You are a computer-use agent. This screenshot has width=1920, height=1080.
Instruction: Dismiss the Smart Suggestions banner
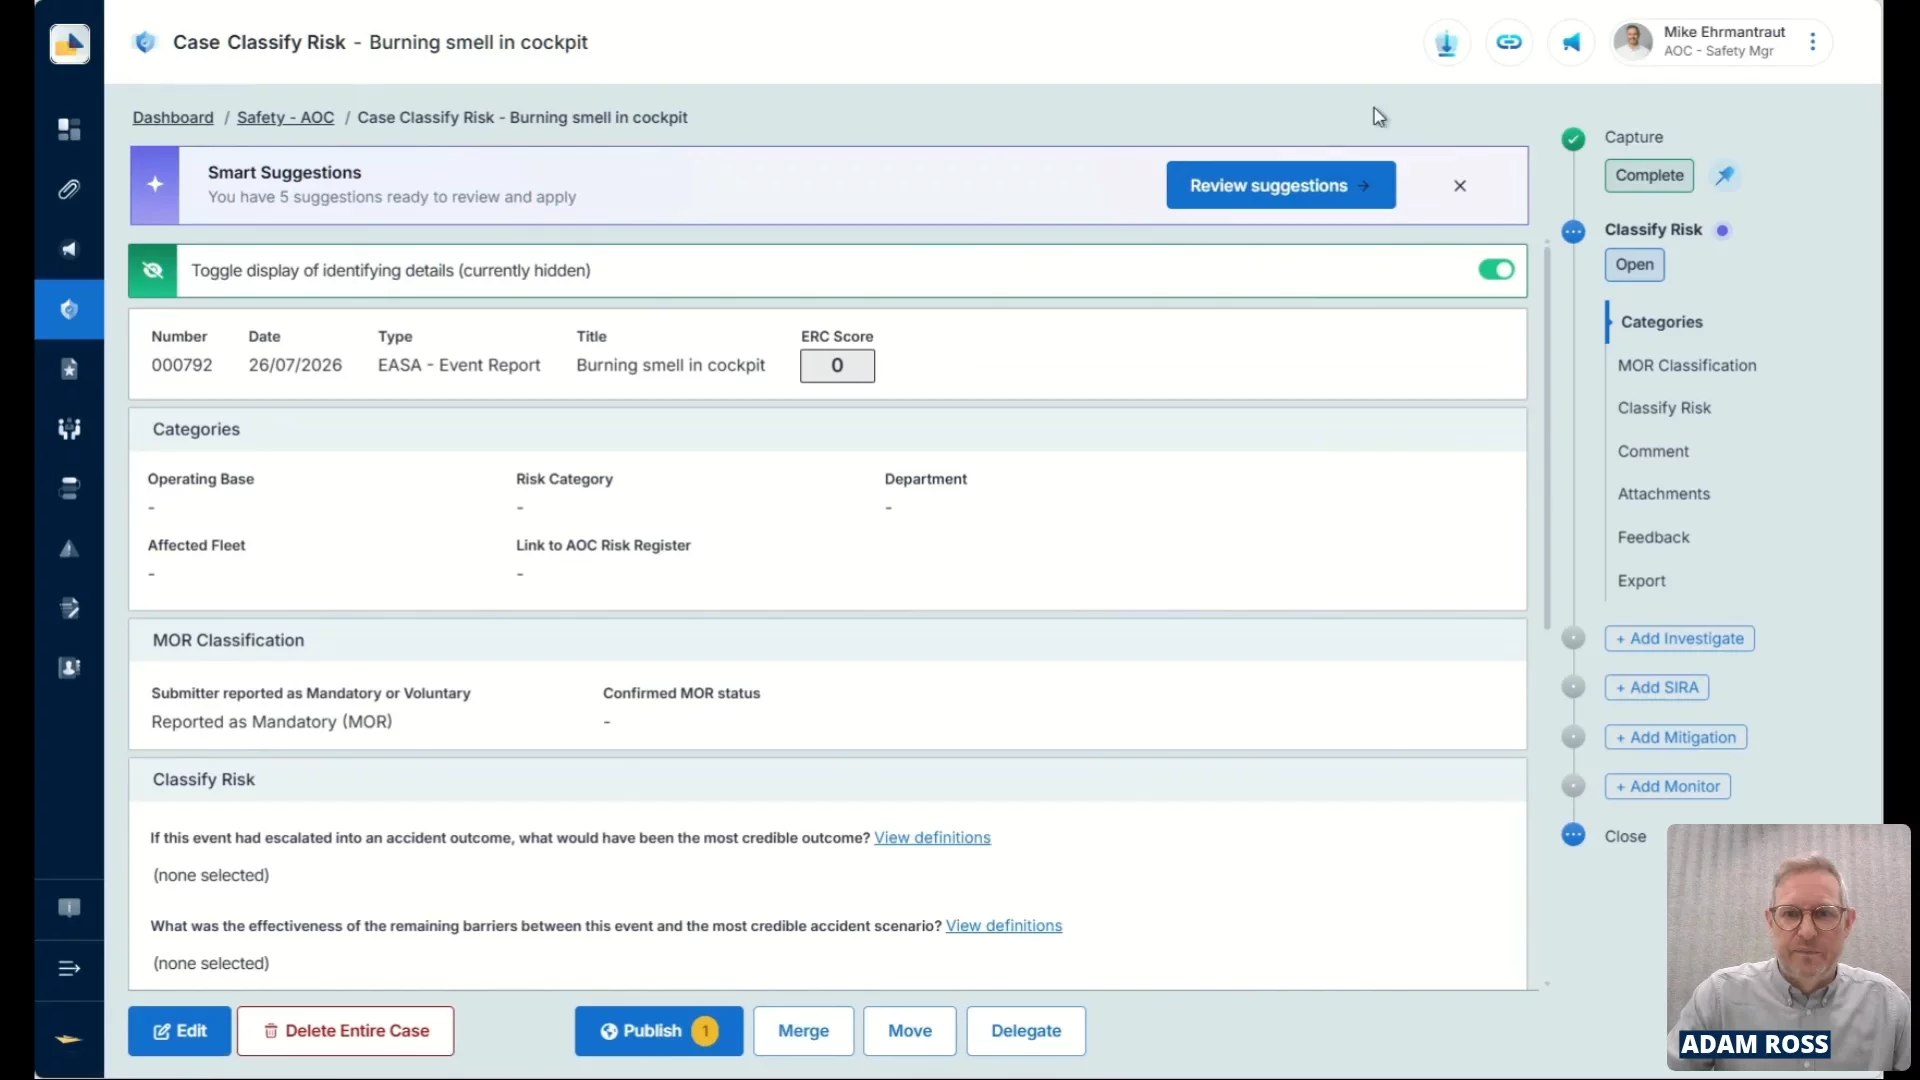click(1459, 186)
